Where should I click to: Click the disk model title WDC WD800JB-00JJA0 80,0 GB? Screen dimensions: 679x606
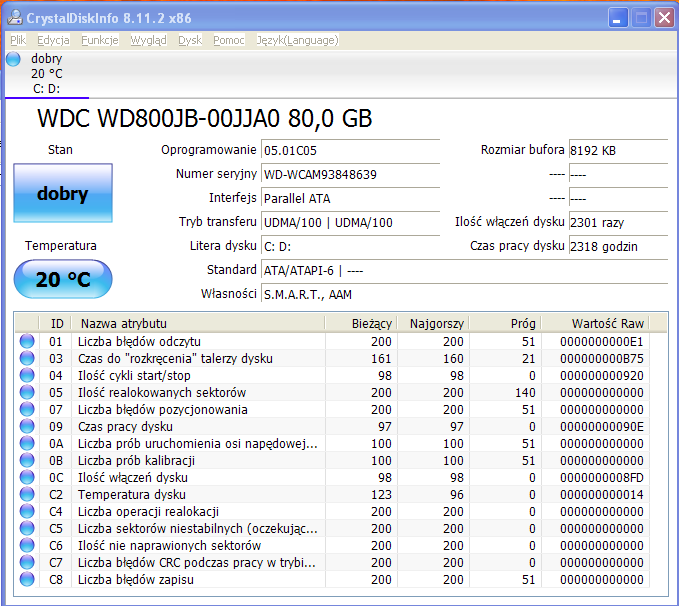pos(204,118)
